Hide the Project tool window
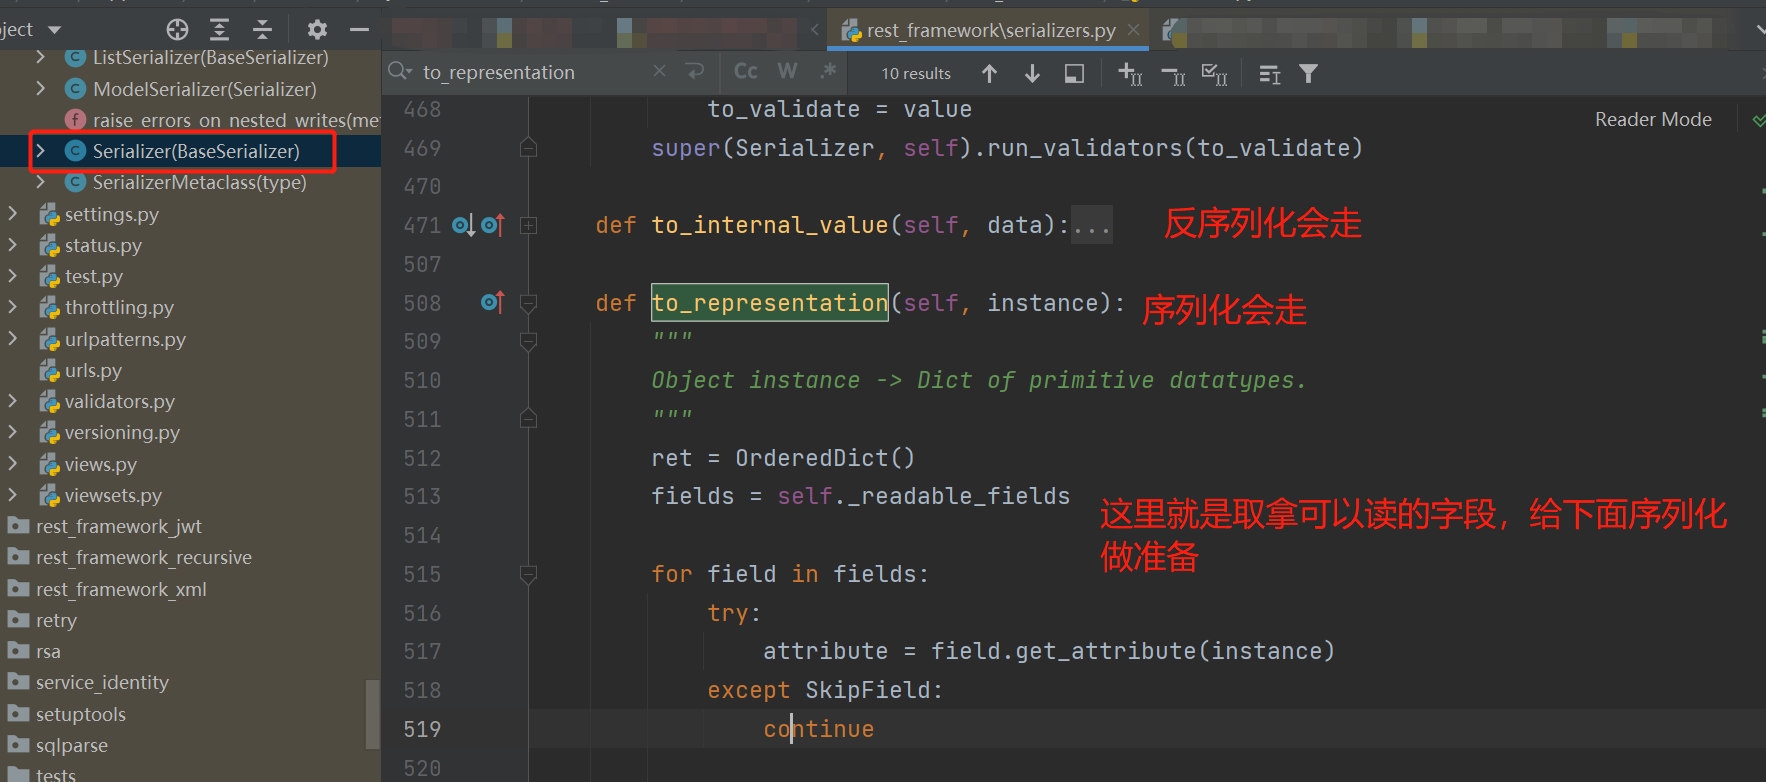Viewport: 1766px width, 782px height. coord(359,29)
